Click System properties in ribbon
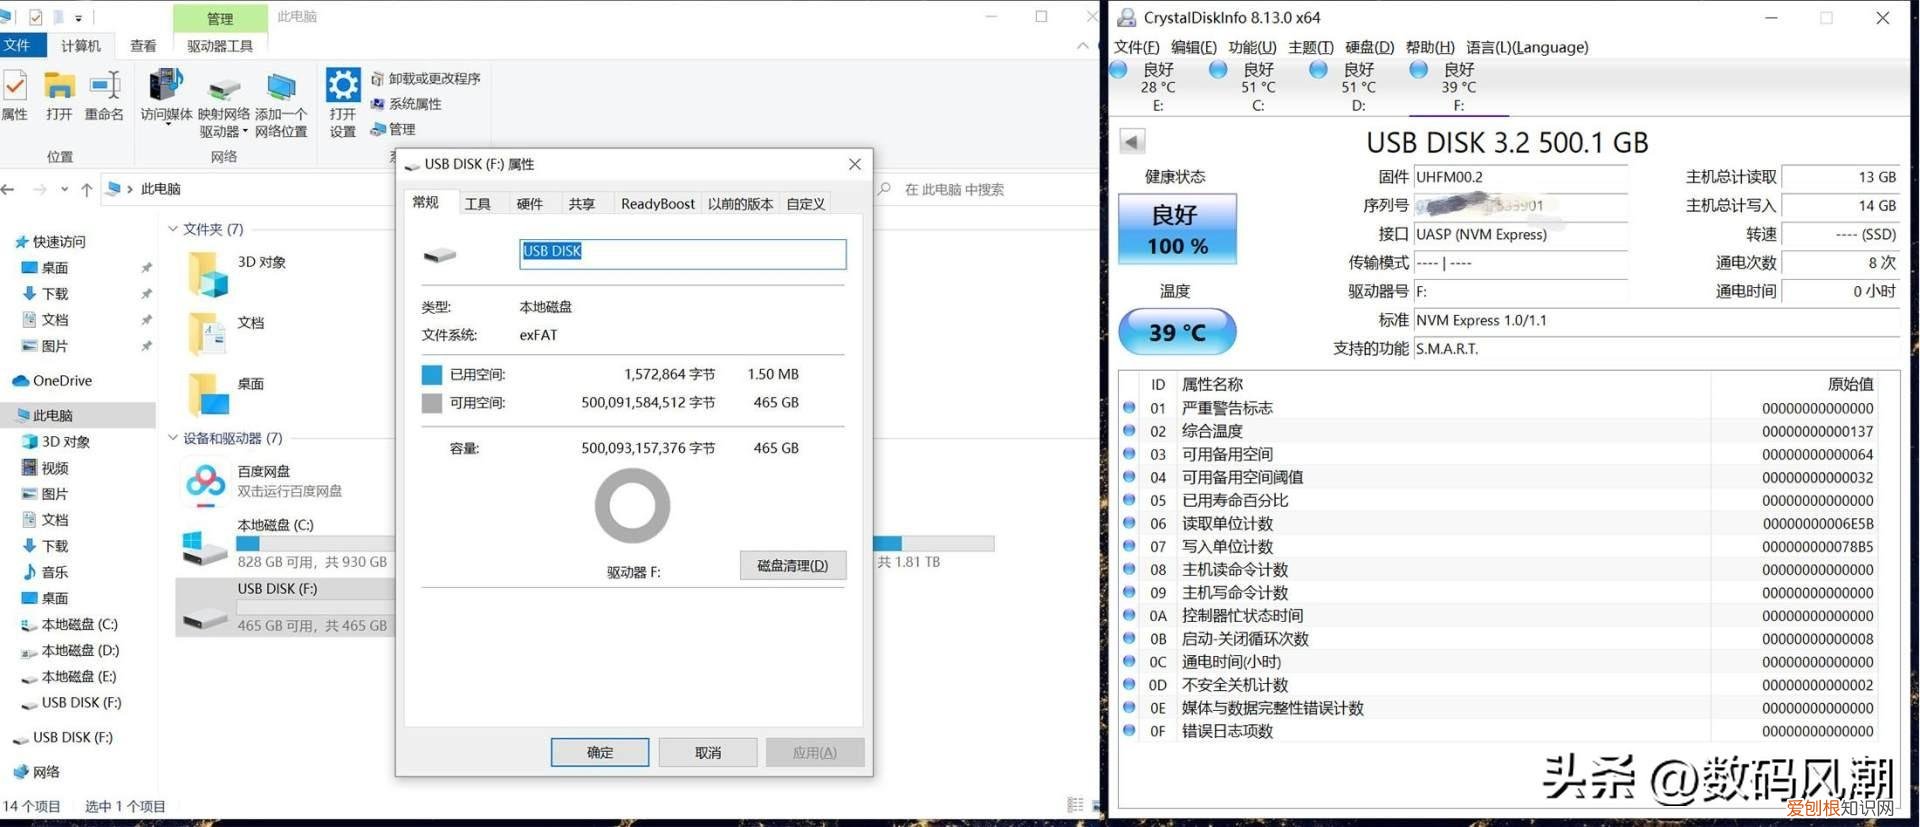 (407, 104)
